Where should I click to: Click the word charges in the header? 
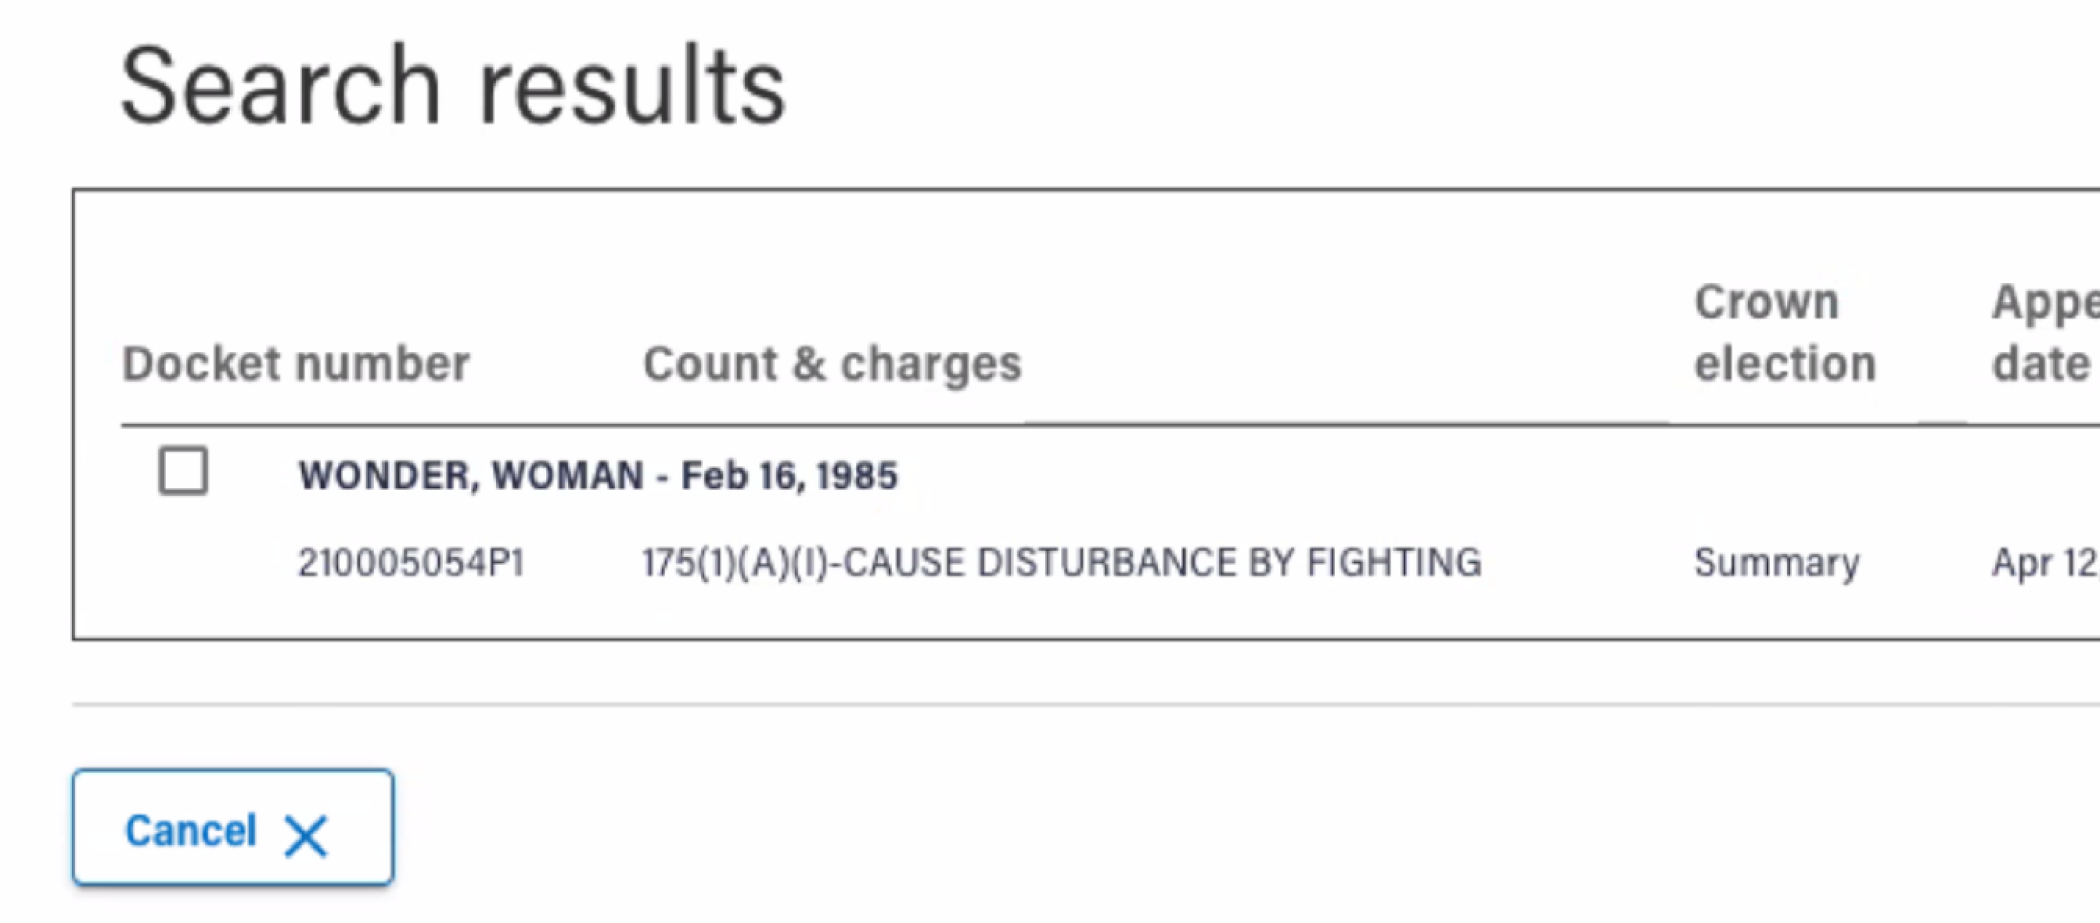point(931,364)
